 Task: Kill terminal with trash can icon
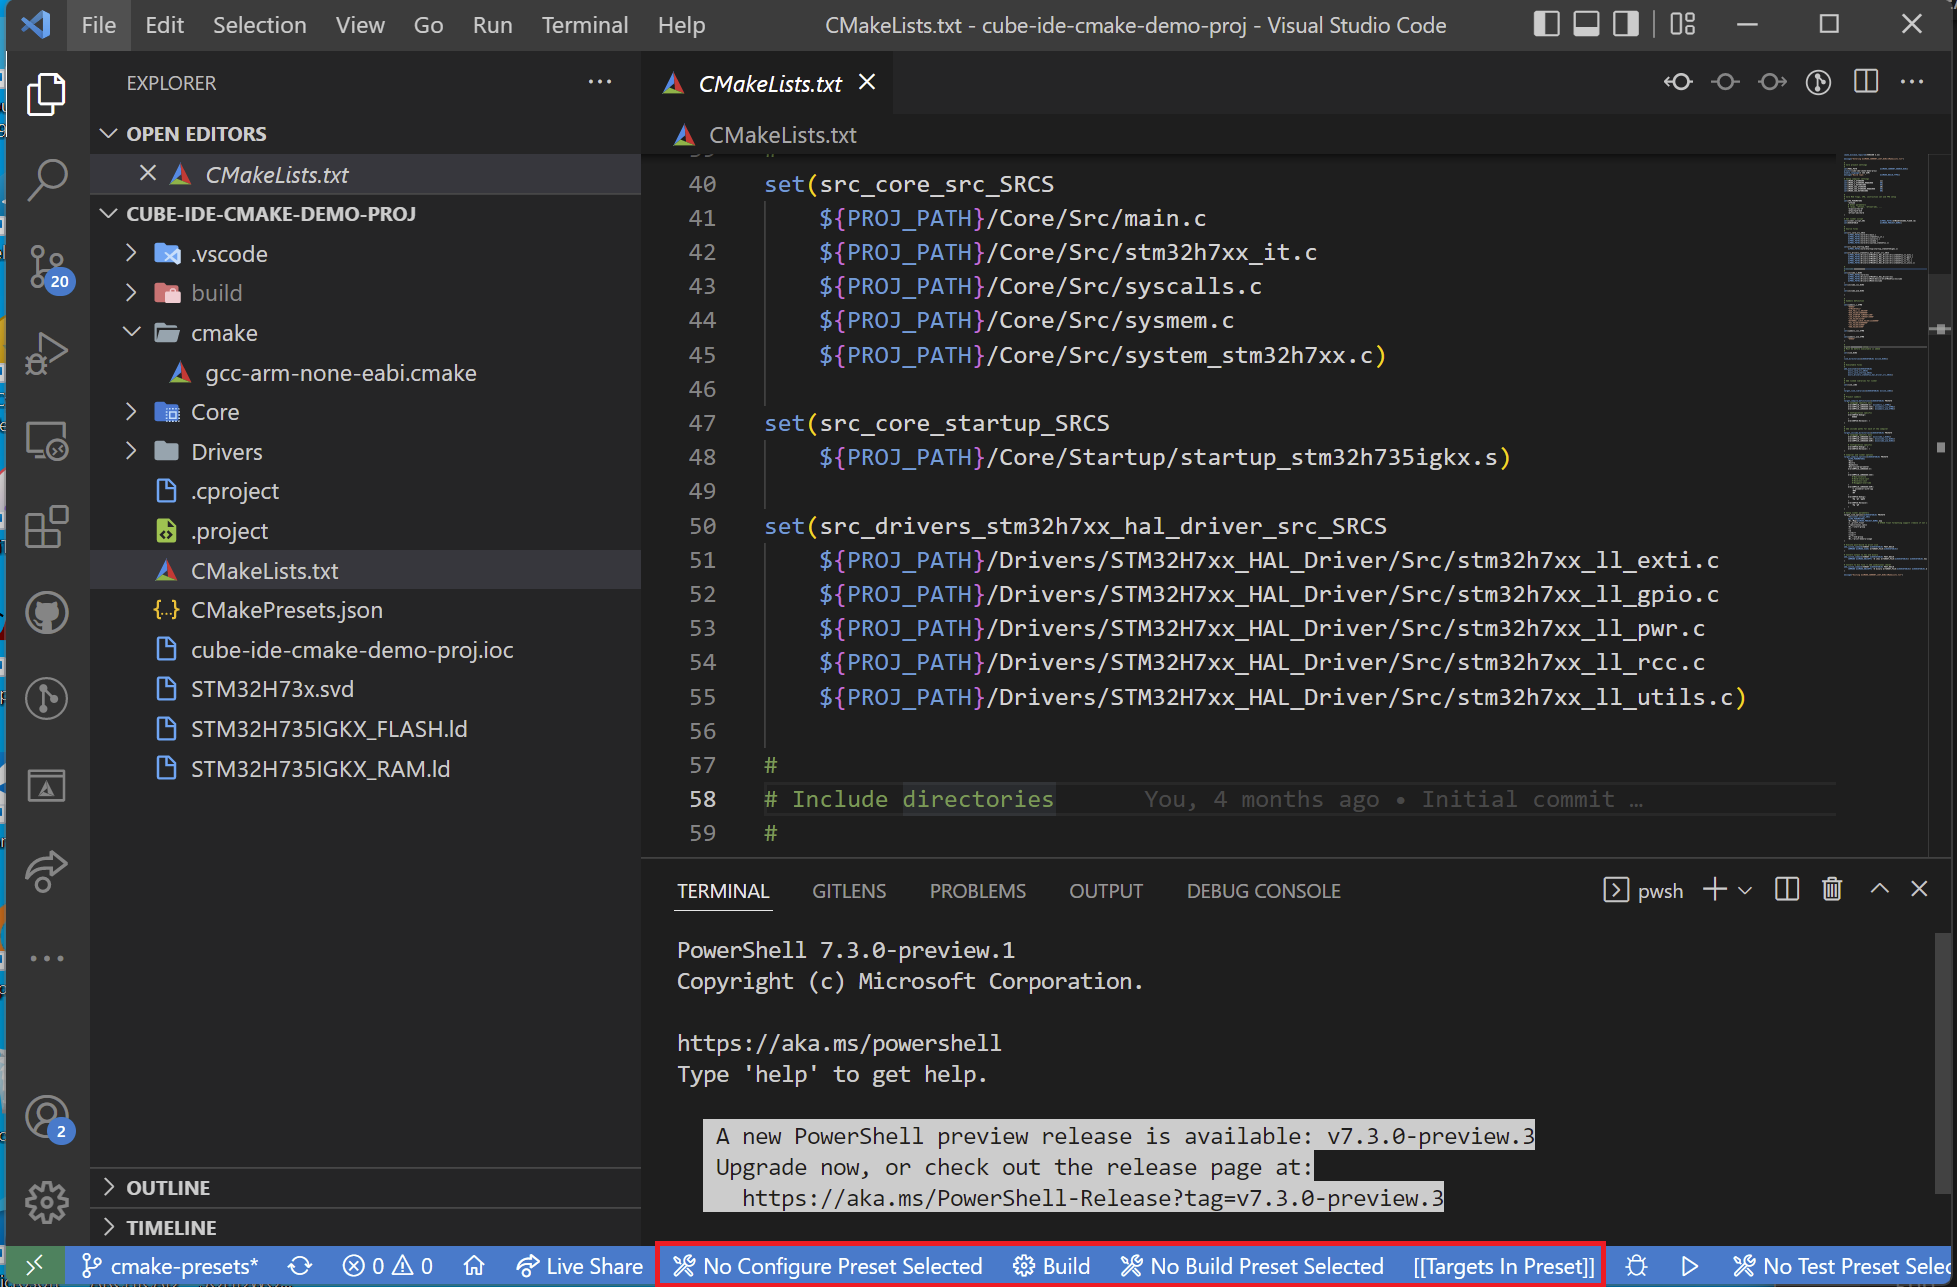1831,889
